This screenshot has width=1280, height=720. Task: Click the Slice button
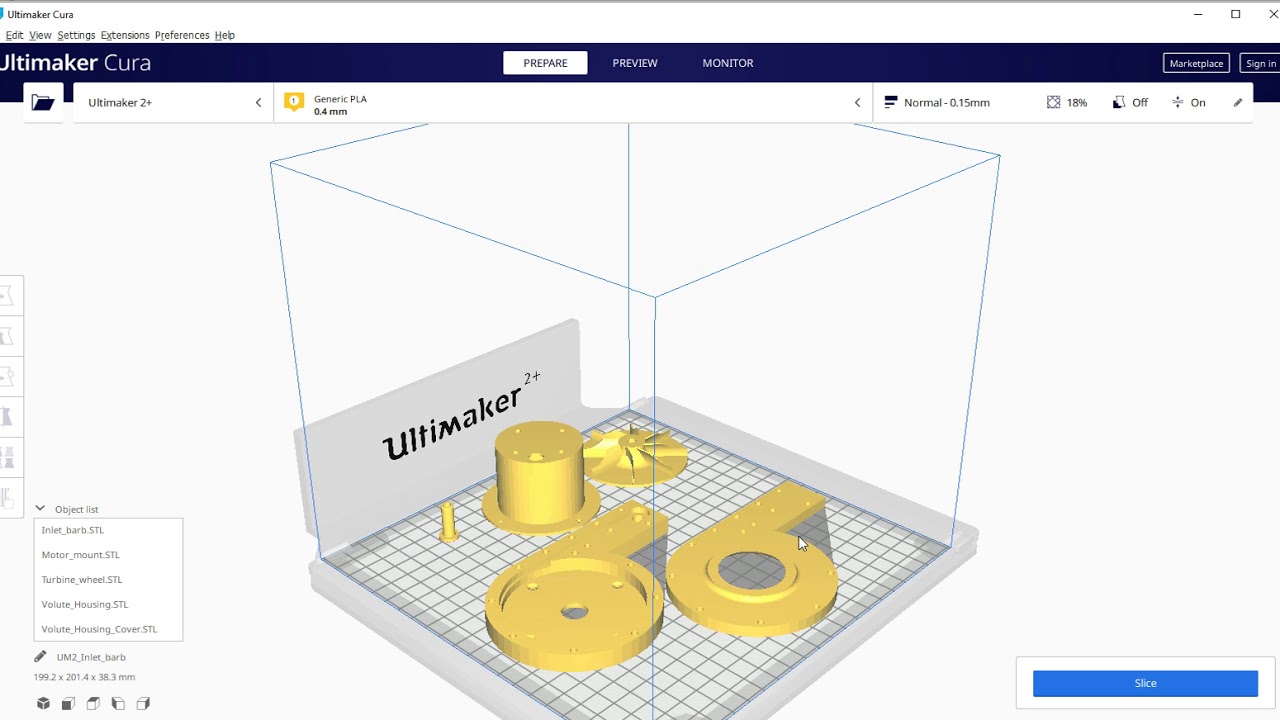(1145, 683)
